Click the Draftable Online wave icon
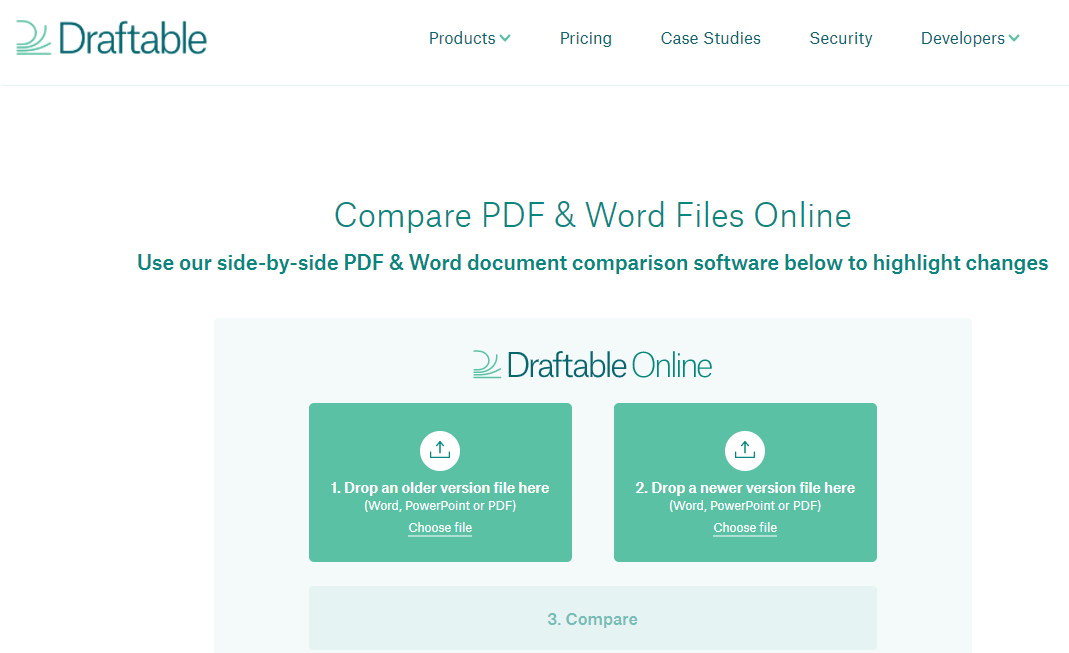This screenshot has width=1069, height=653. tap(486, 365)
